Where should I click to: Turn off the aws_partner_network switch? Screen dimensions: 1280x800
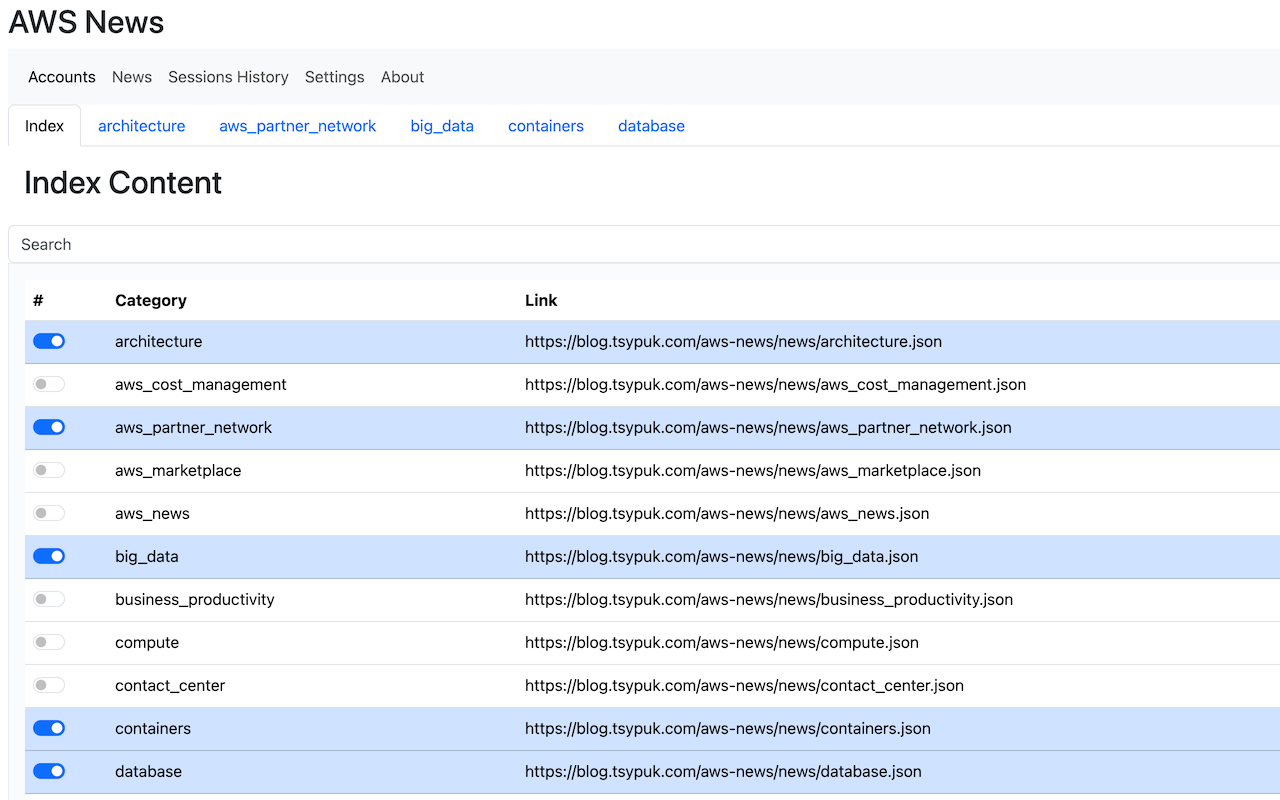48,427
